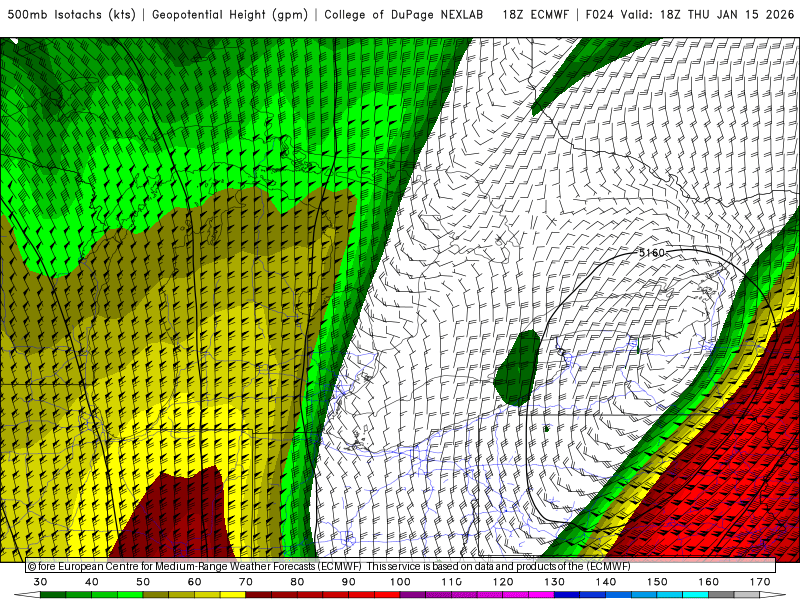800x600 pixels.
Task: Click the 5160 height contour label
Action: 652,253
